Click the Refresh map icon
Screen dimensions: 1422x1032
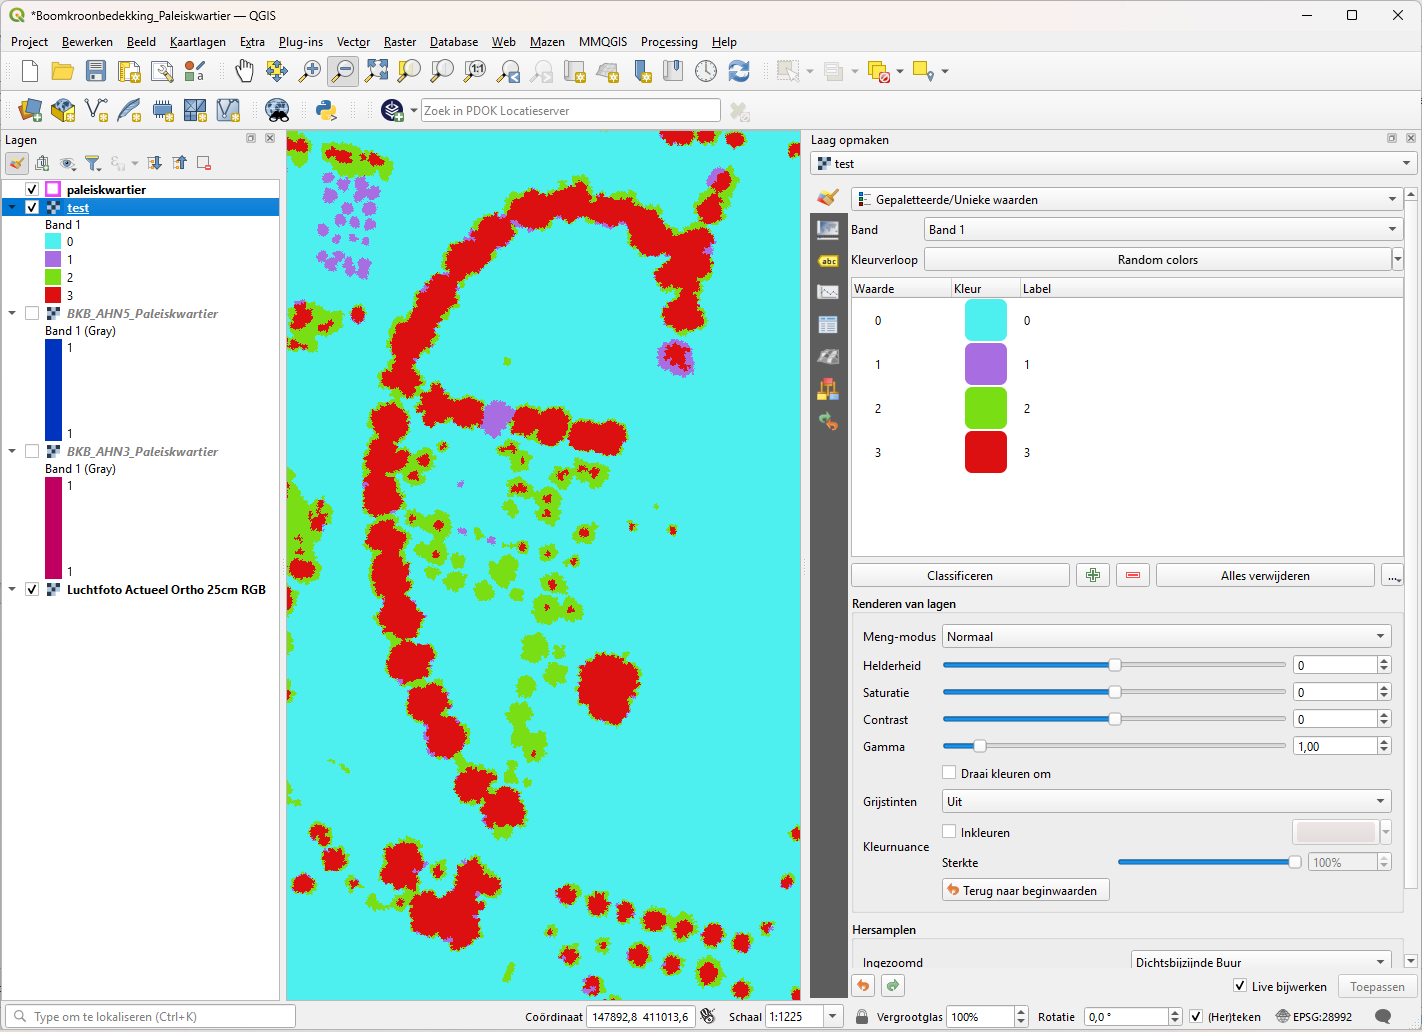click(x=739, y=71)
